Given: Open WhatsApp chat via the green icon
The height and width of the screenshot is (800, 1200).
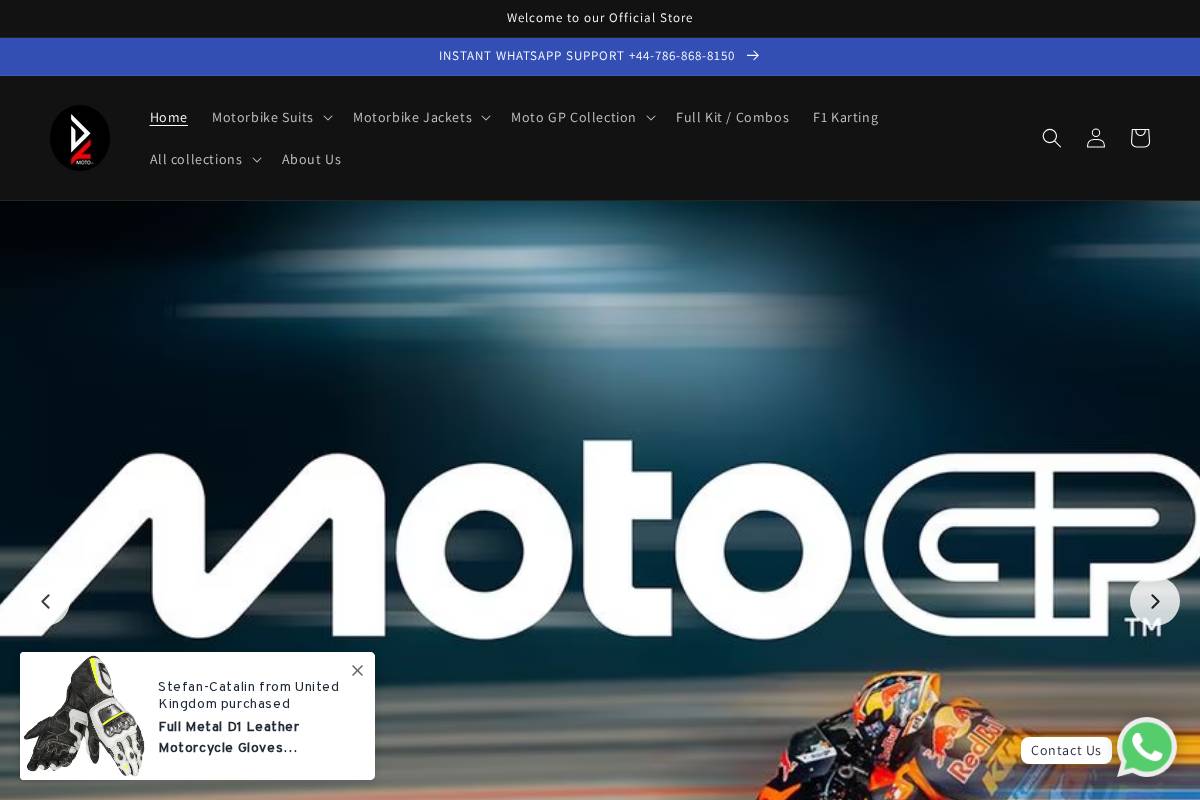Looking at the screenshot, I should (x=1146, y=747).
